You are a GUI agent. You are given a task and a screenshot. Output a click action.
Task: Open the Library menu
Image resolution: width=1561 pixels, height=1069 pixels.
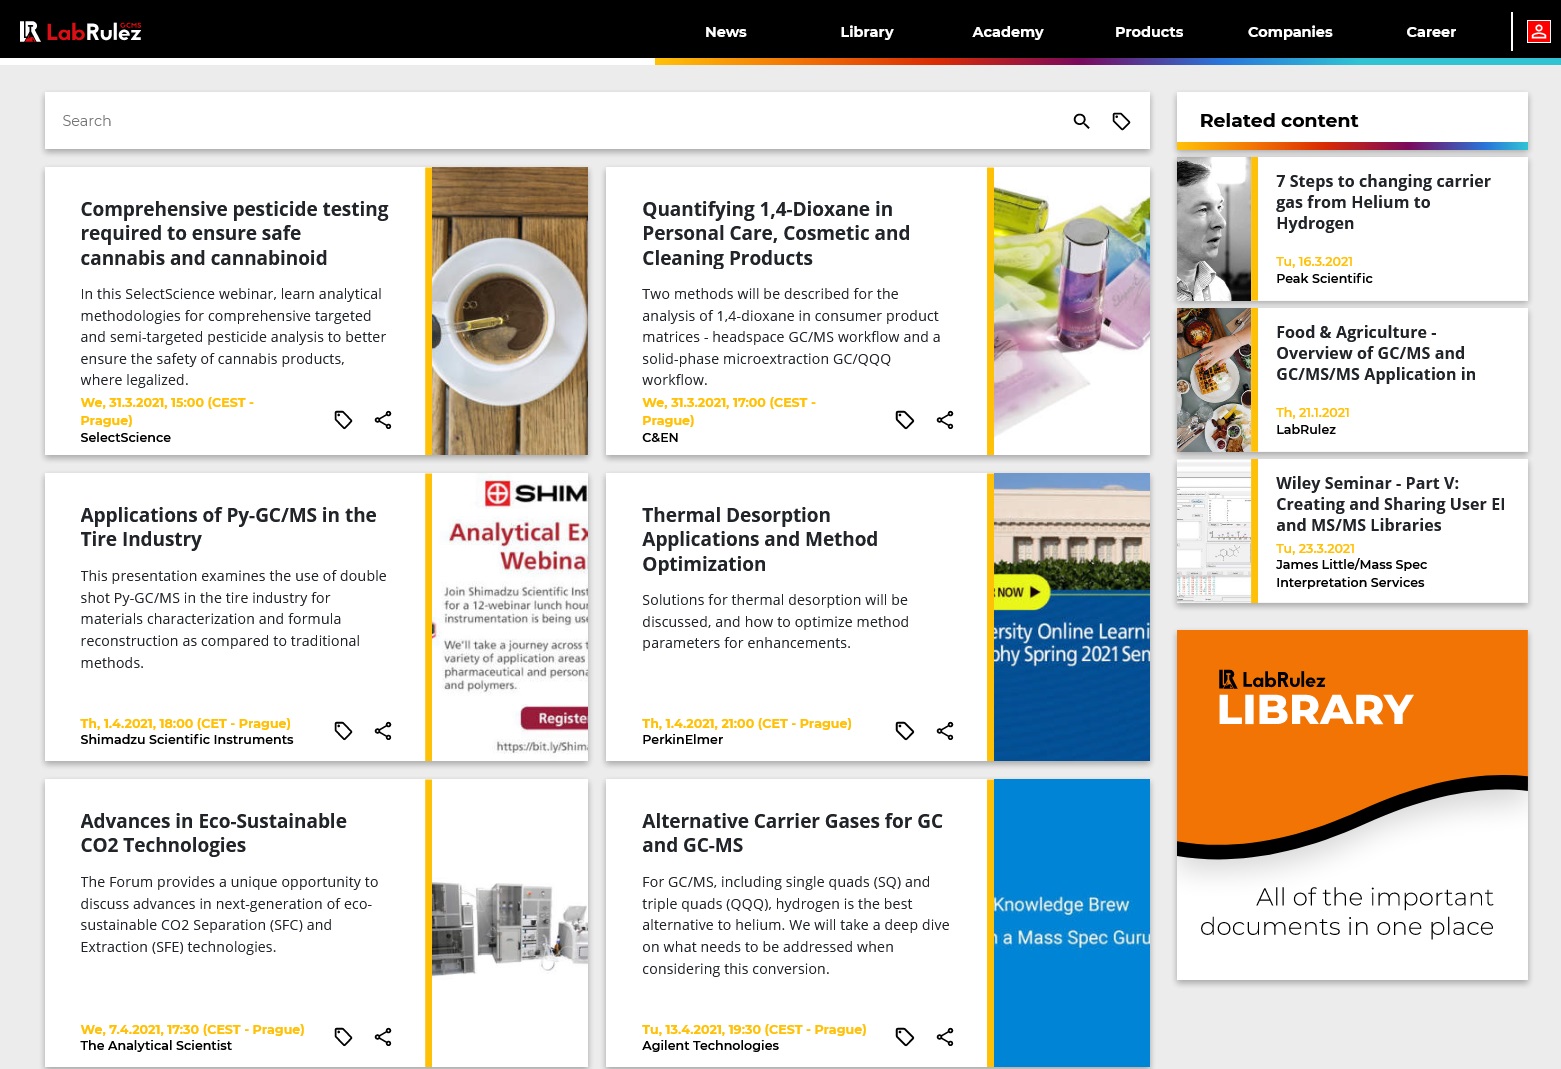(867, 32)
